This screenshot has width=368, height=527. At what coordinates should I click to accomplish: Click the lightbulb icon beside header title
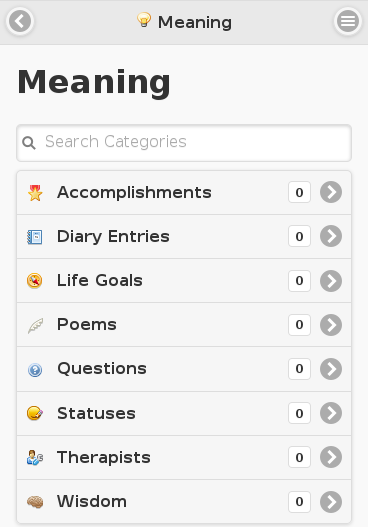coord(144,19)
